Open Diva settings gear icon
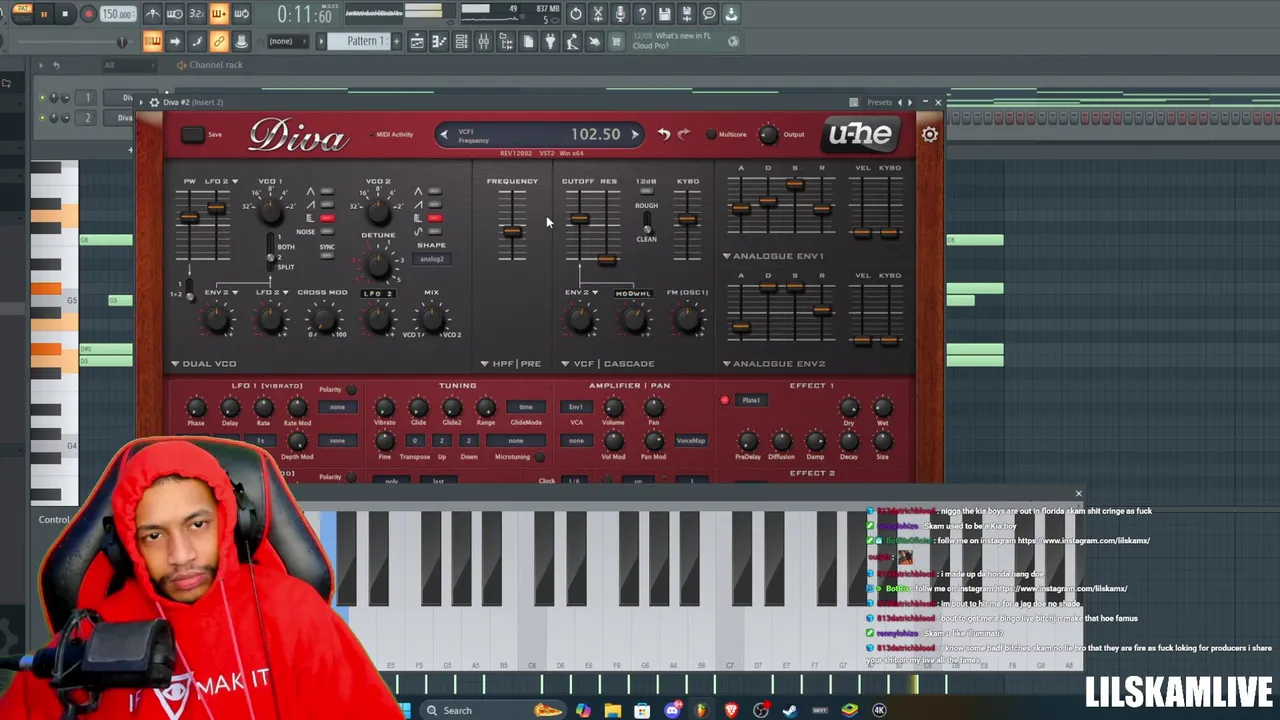The width and height of the screenshot is (1280, 720). pyautogui.click(x=930, y=135)
